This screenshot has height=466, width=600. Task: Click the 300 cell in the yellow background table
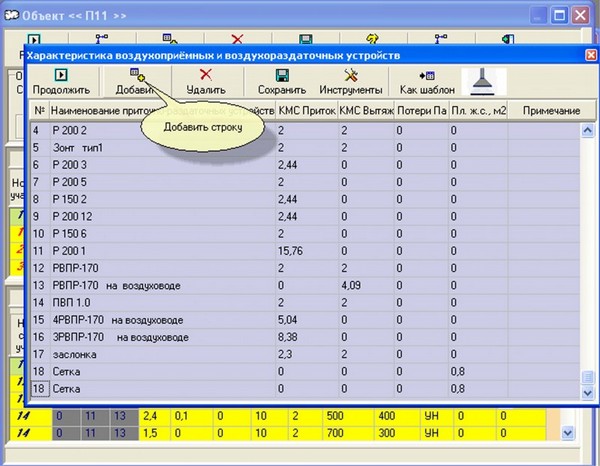[x=397, y=433]
